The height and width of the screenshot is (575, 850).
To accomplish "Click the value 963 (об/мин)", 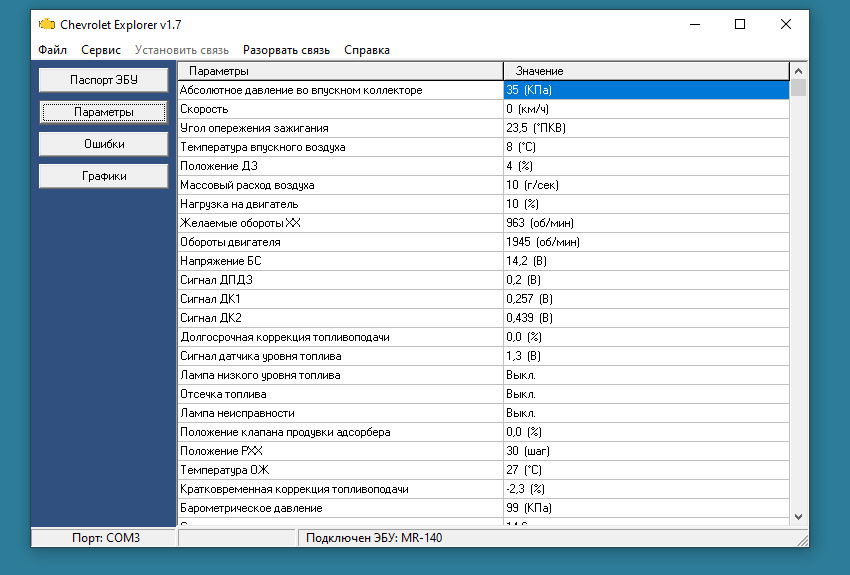I will coord(540,223).
